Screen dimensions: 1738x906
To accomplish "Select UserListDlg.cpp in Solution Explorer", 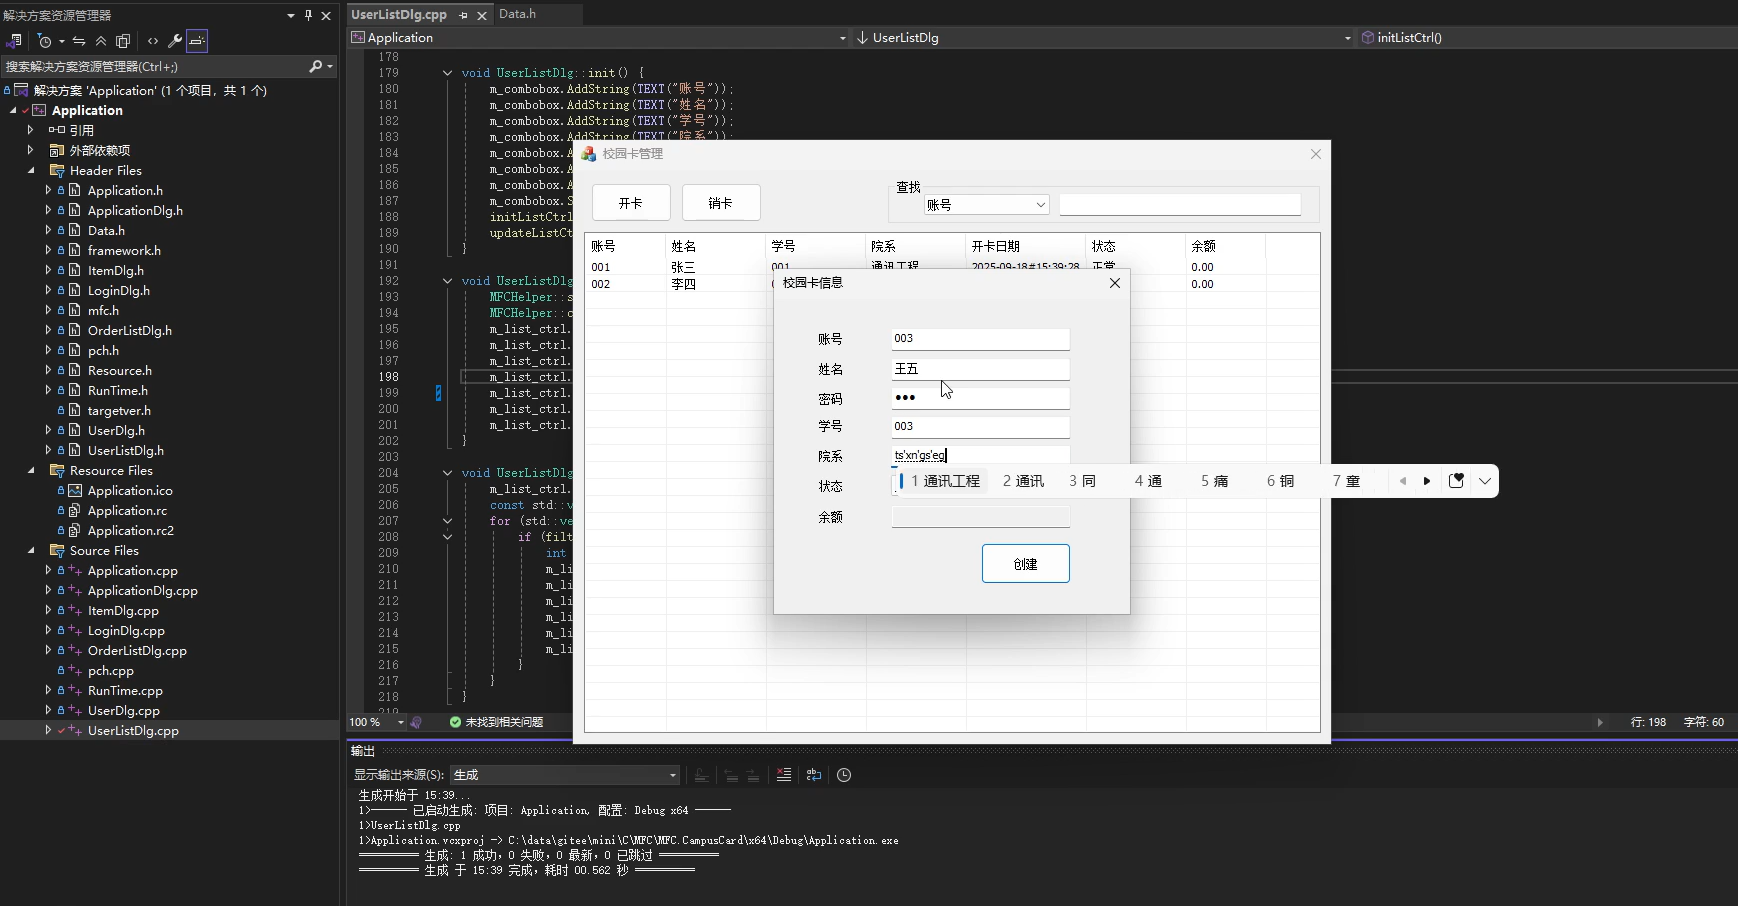I will 133,730.
